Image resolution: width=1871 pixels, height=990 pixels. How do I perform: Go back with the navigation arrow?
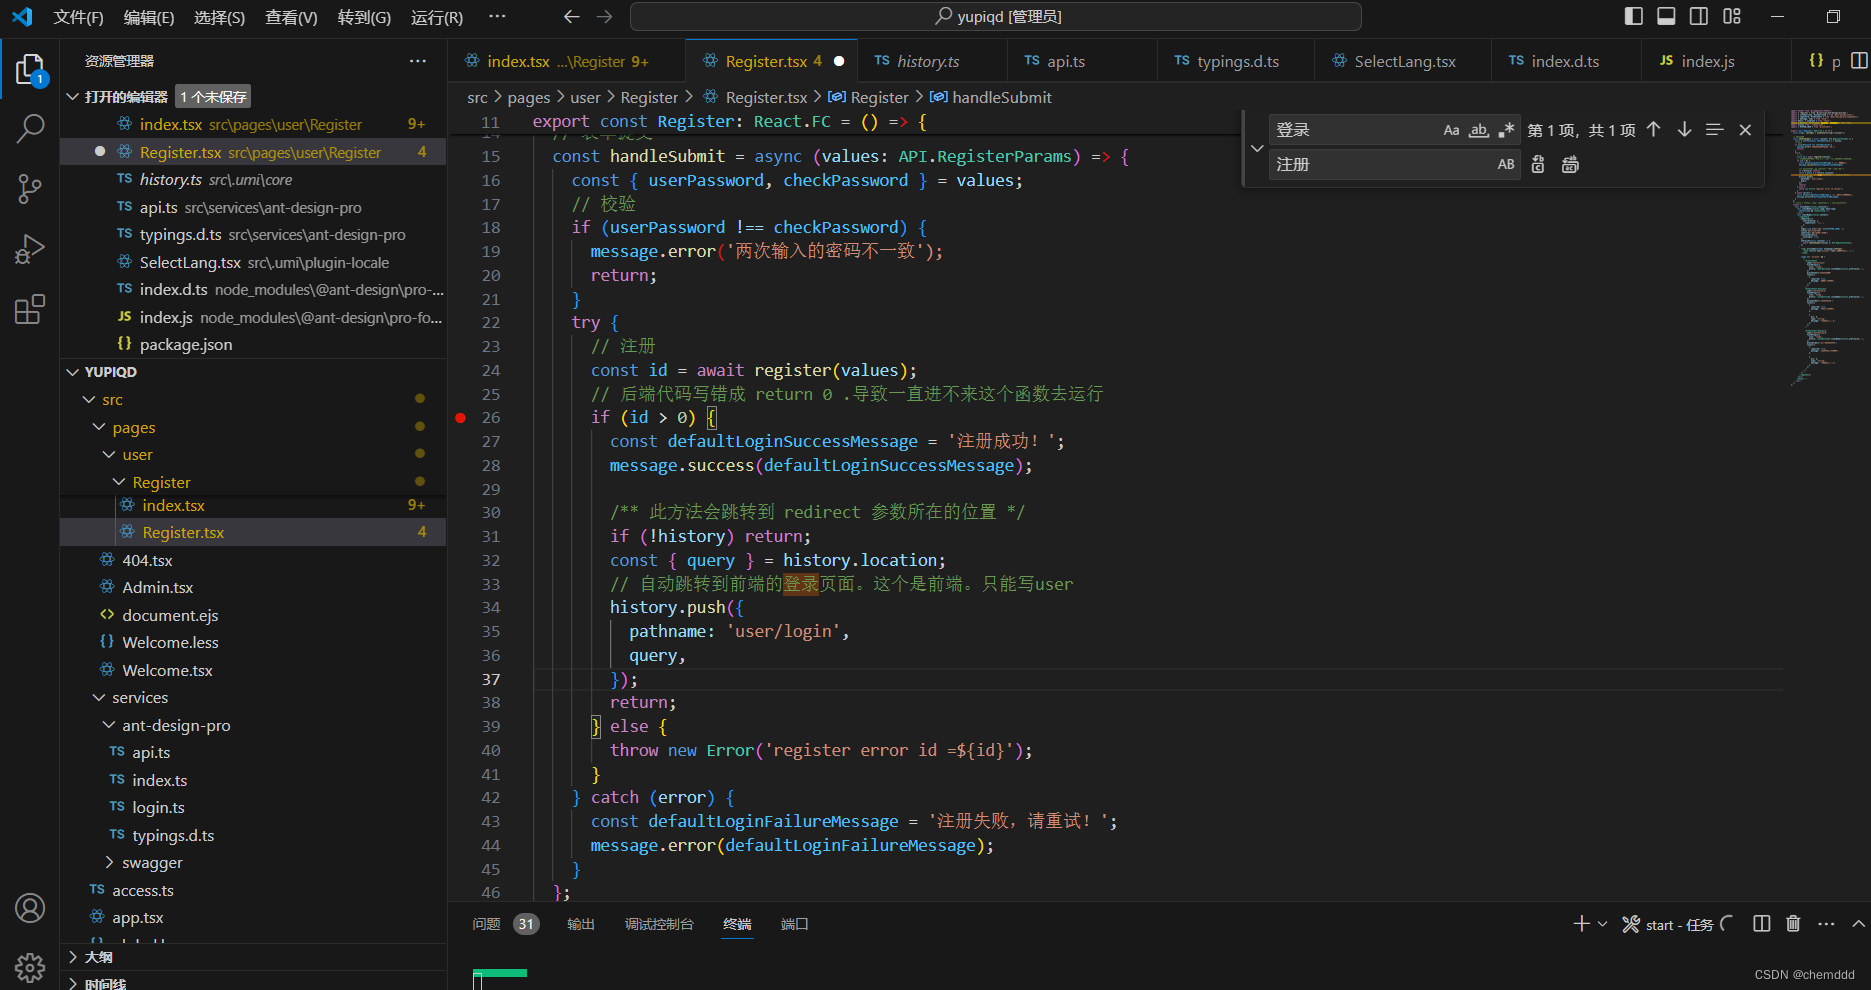point(571,17)
